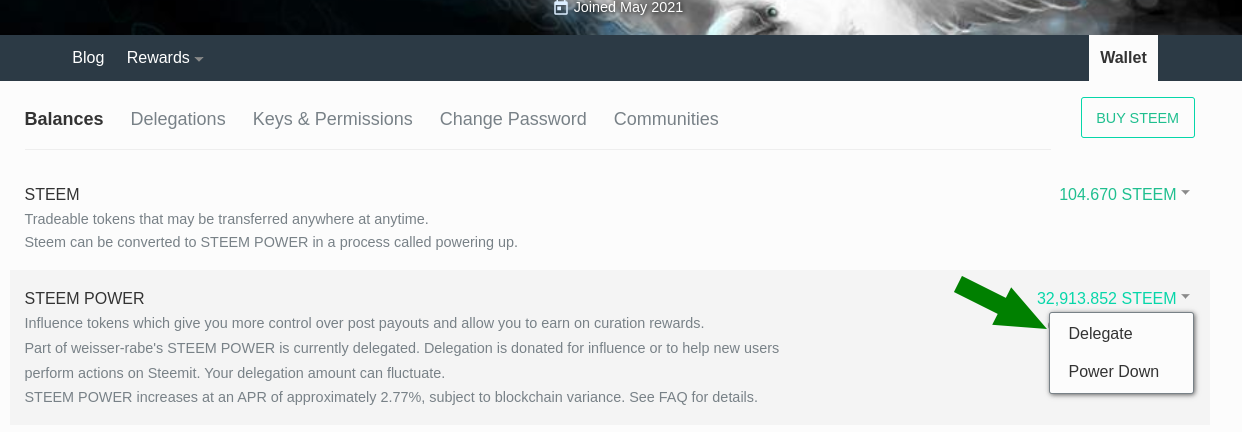Open the Keys & Permissions tab
The width and height of the screenshot is (1242, 432).
[x=333, y=119]
